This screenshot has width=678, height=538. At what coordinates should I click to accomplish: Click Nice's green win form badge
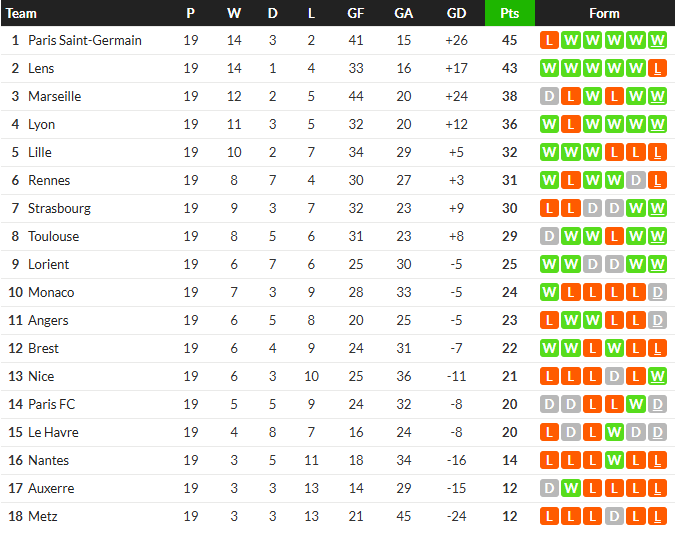pyautogui.click(x=657, y=377)
